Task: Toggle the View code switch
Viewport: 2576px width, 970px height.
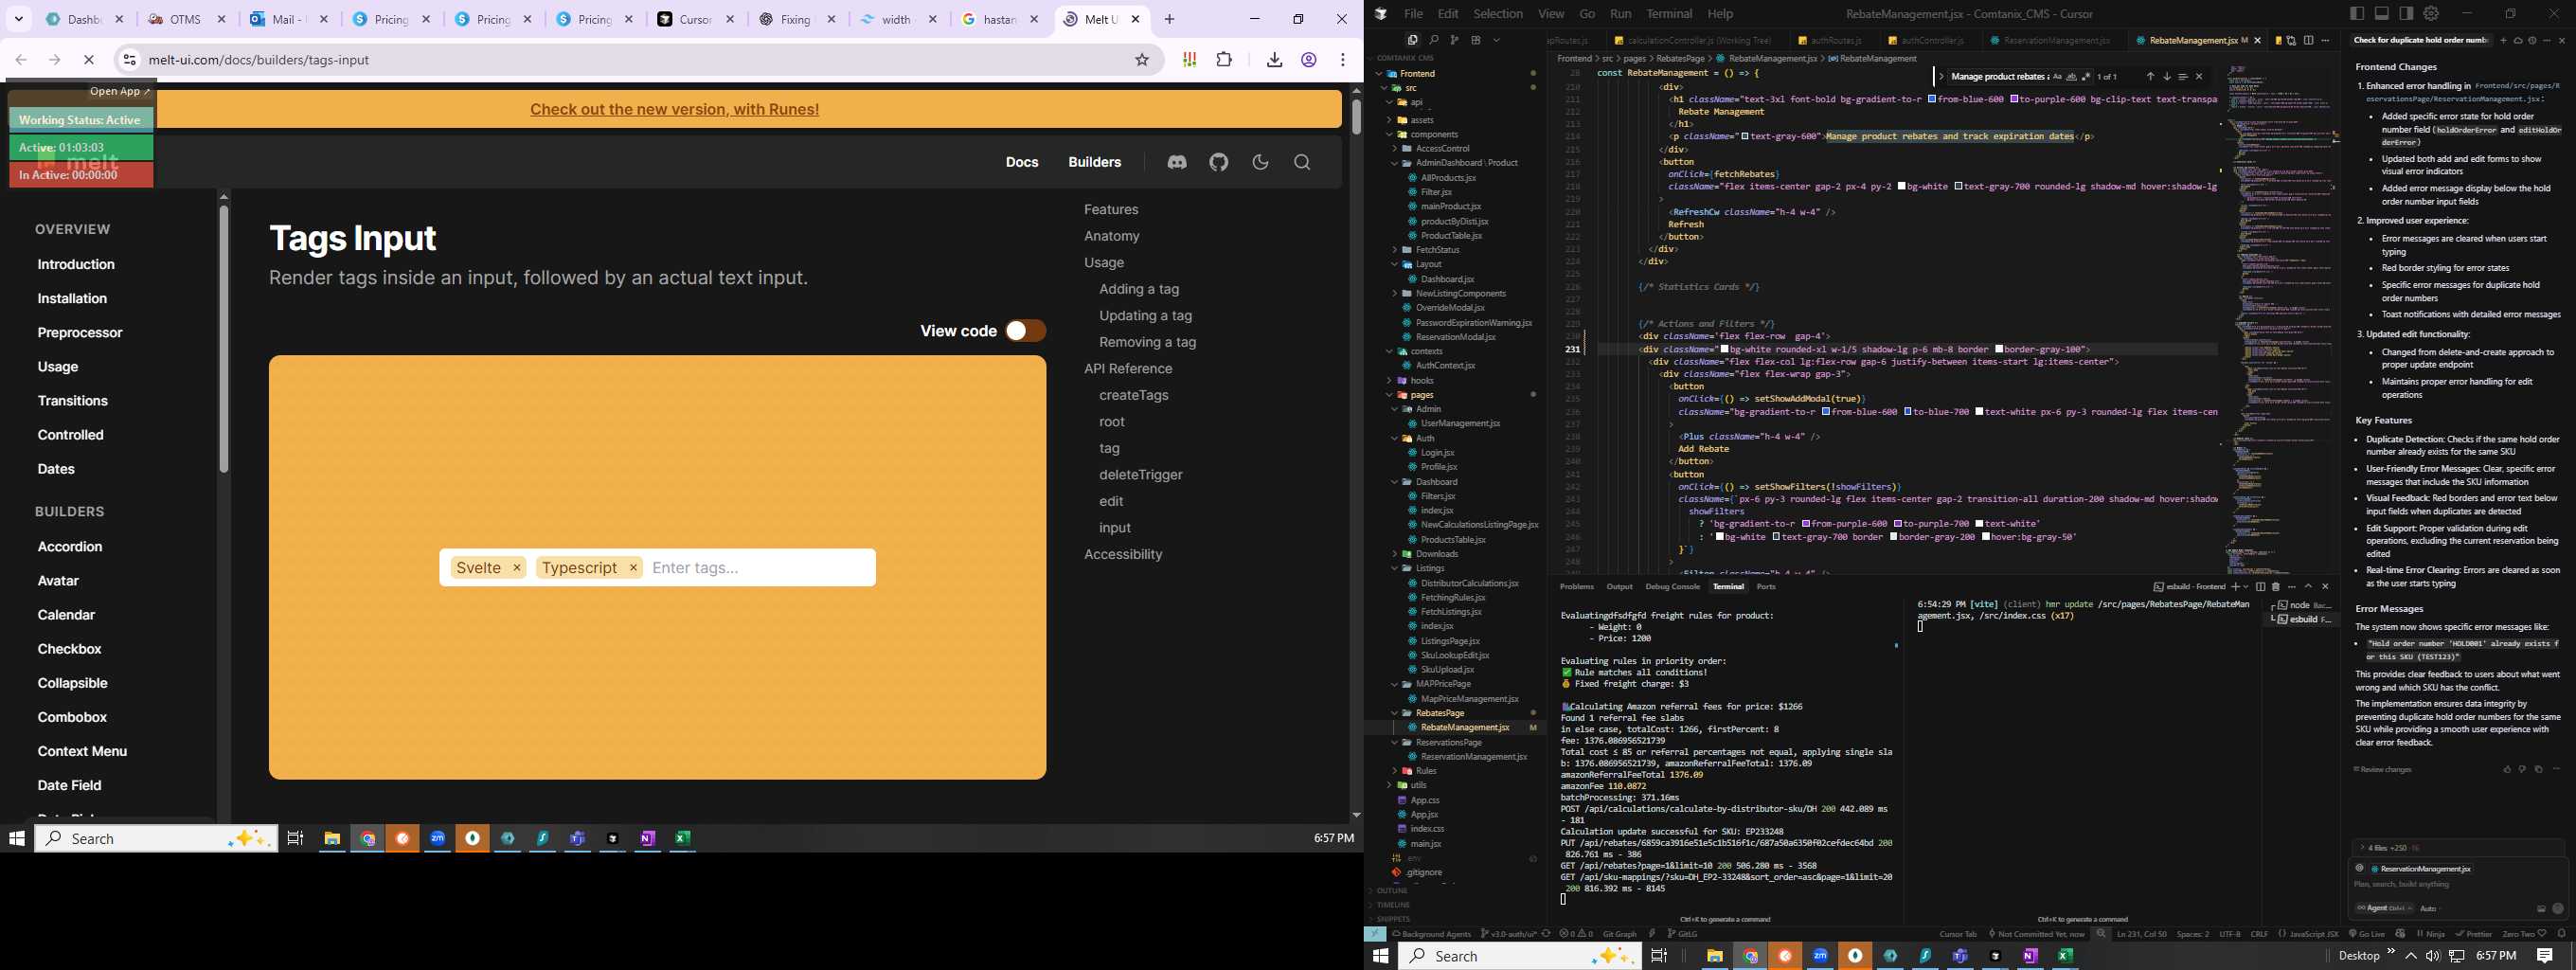Action: click(1025, 331)
